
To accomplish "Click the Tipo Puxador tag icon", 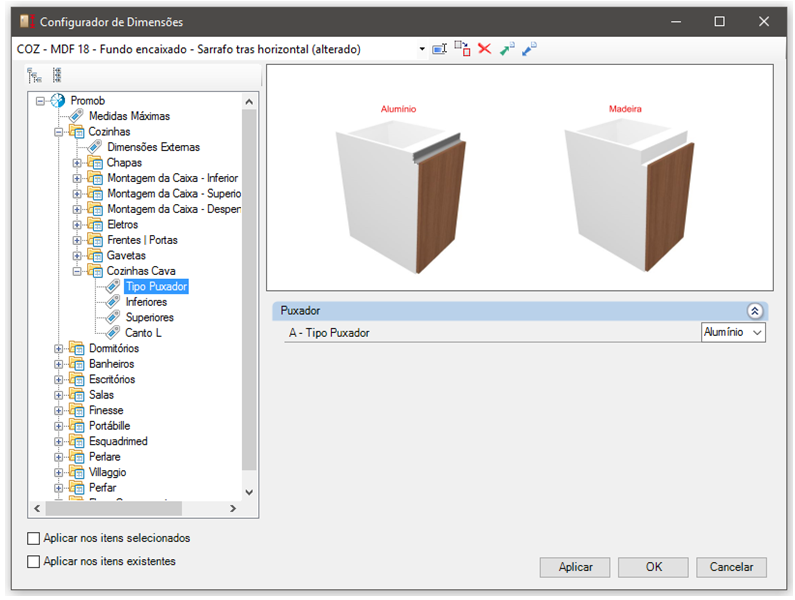I will tap(113, 286).
